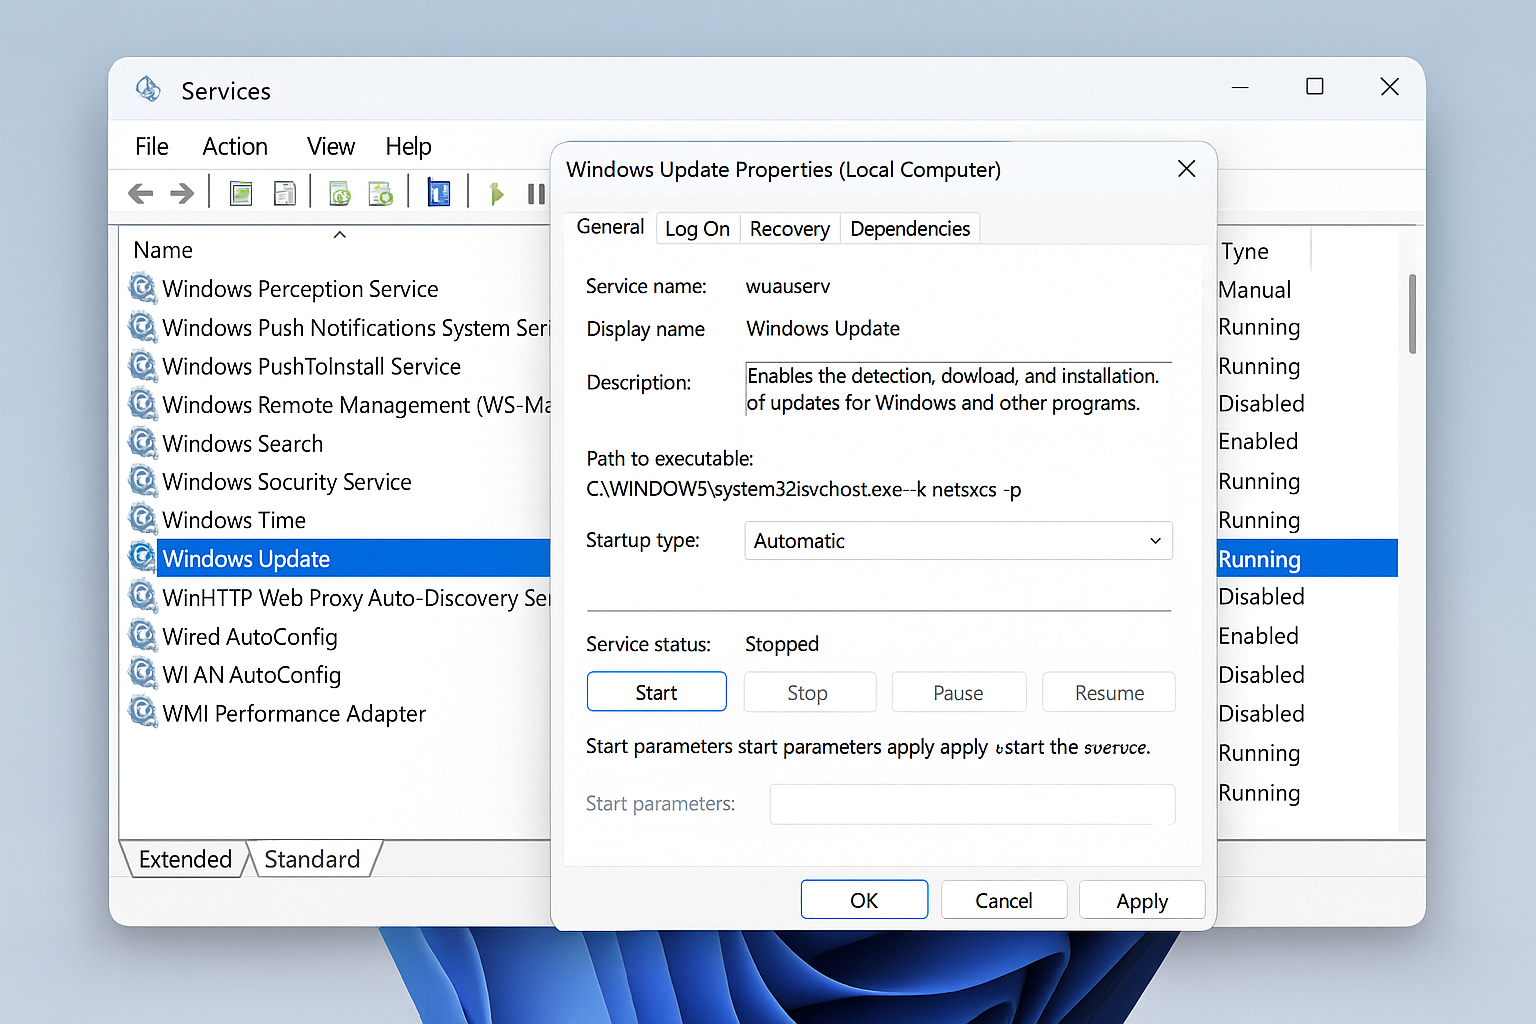
Task: Open the Help menu
Action: tap(408, 147)
